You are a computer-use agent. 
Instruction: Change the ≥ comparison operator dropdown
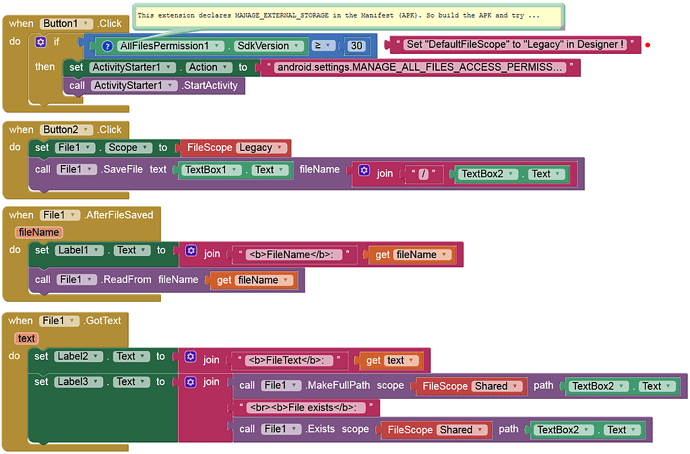pos(323,46)
